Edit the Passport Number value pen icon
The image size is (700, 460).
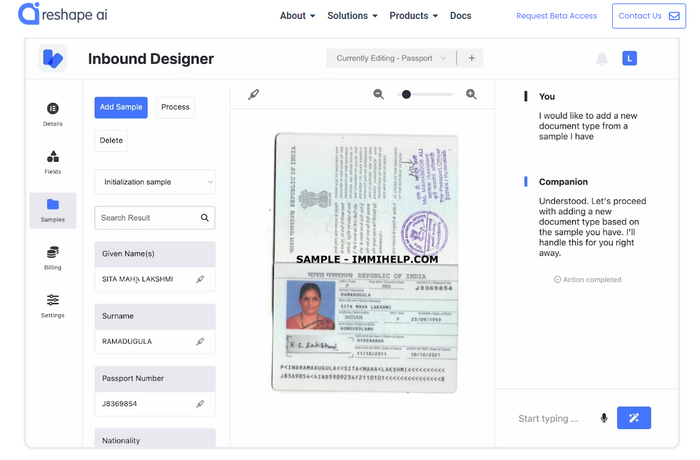pyautogui.click(x=200, y=404)
